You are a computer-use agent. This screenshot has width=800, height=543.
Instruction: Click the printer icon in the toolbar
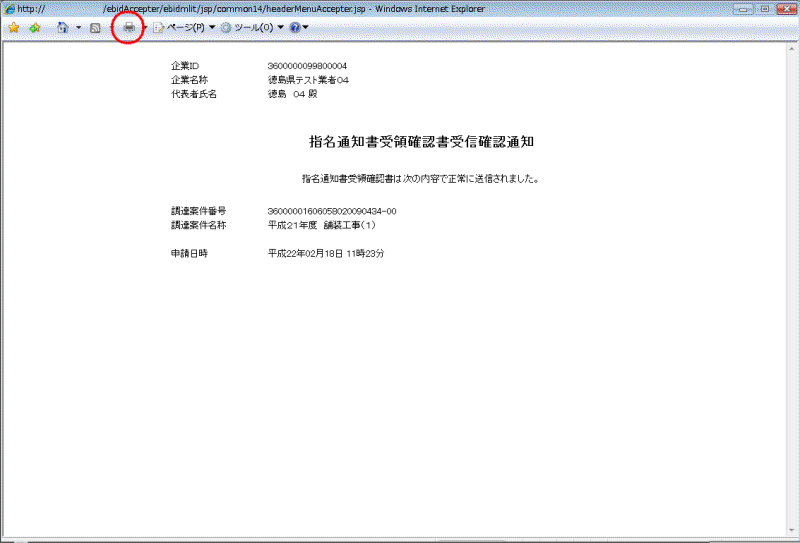pyautogui.click(x=129, y=27)
